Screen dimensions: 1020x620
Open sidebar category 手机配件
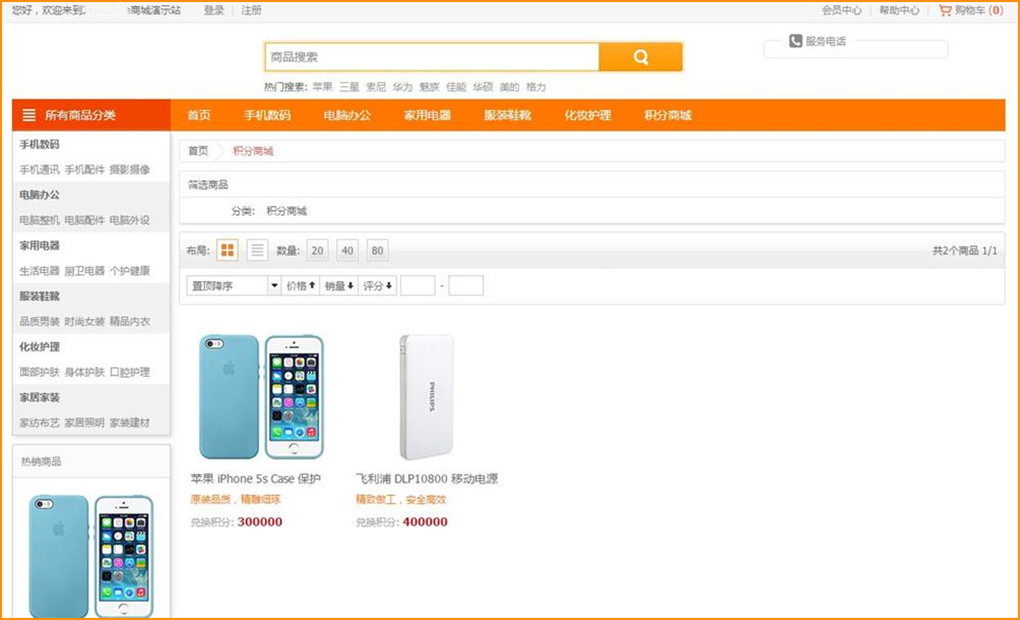pyautogui.click(x=85, y=170)
